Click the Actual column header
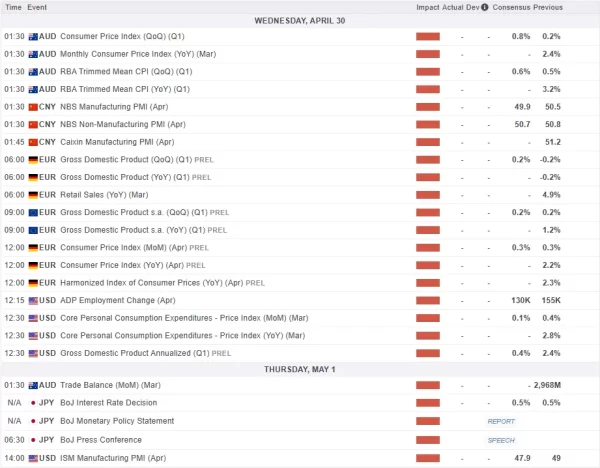 pyautogui.click(x=453, y=7)
